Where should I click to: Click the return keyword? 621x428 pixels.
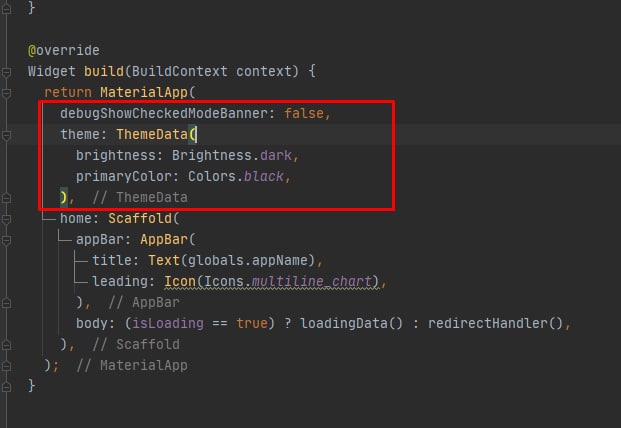[x=68, y=93]
